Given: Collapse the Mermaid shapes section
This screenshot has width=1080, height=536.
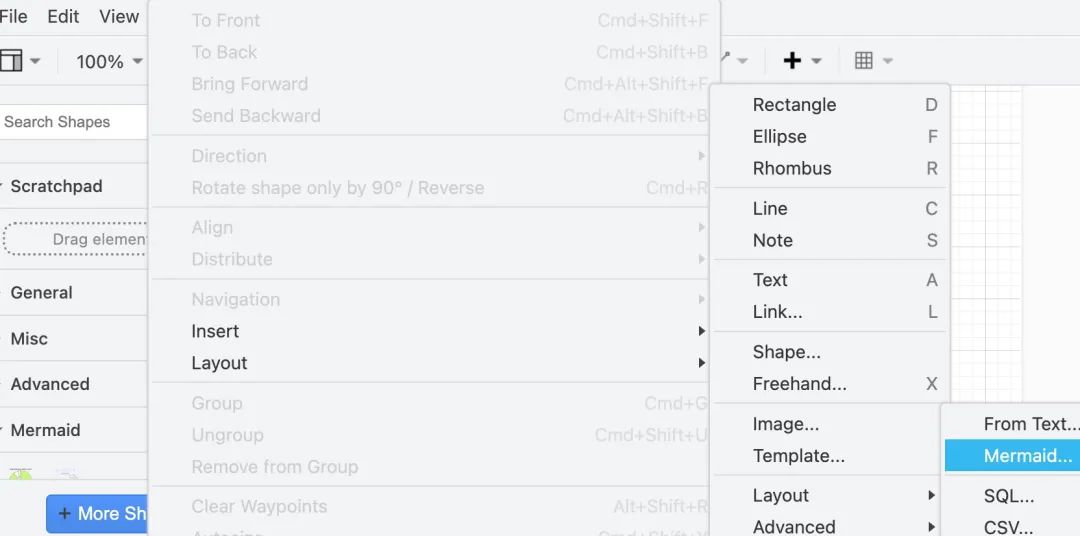Looking at the screenshot, I should tap(45, 430).
